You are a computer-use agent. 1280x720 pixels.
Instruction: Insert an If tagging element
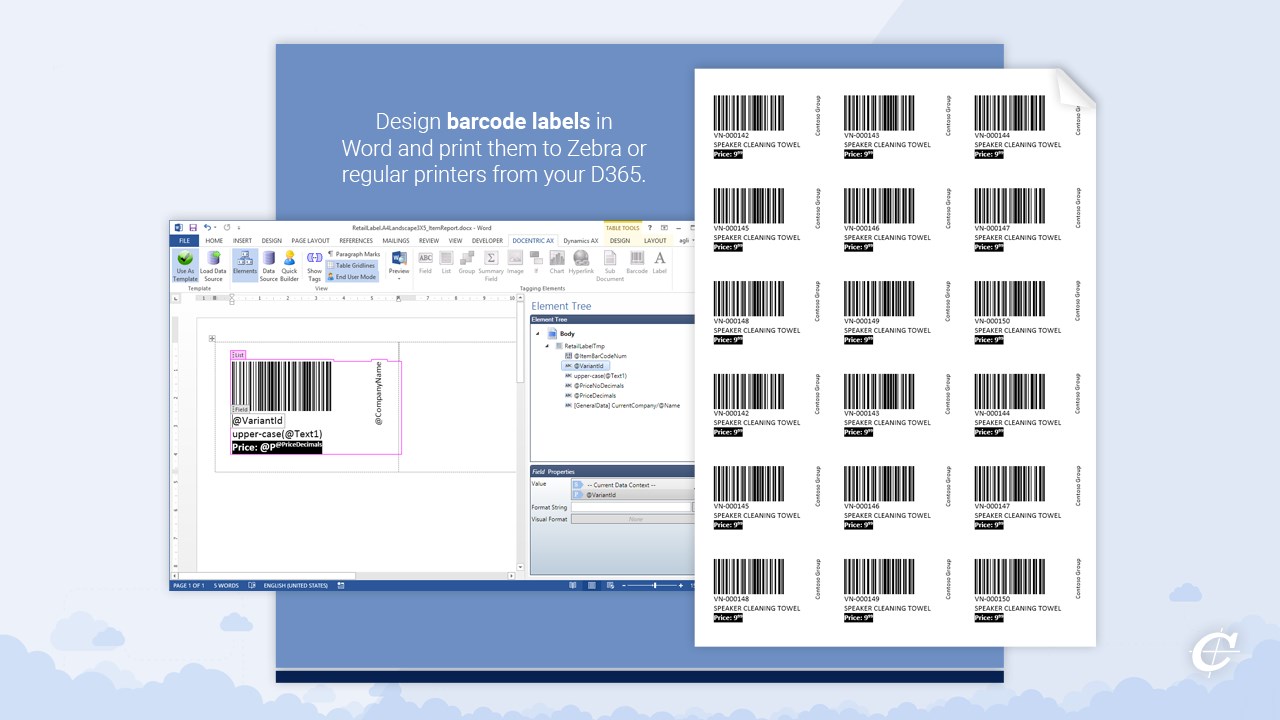pos(536,262)
